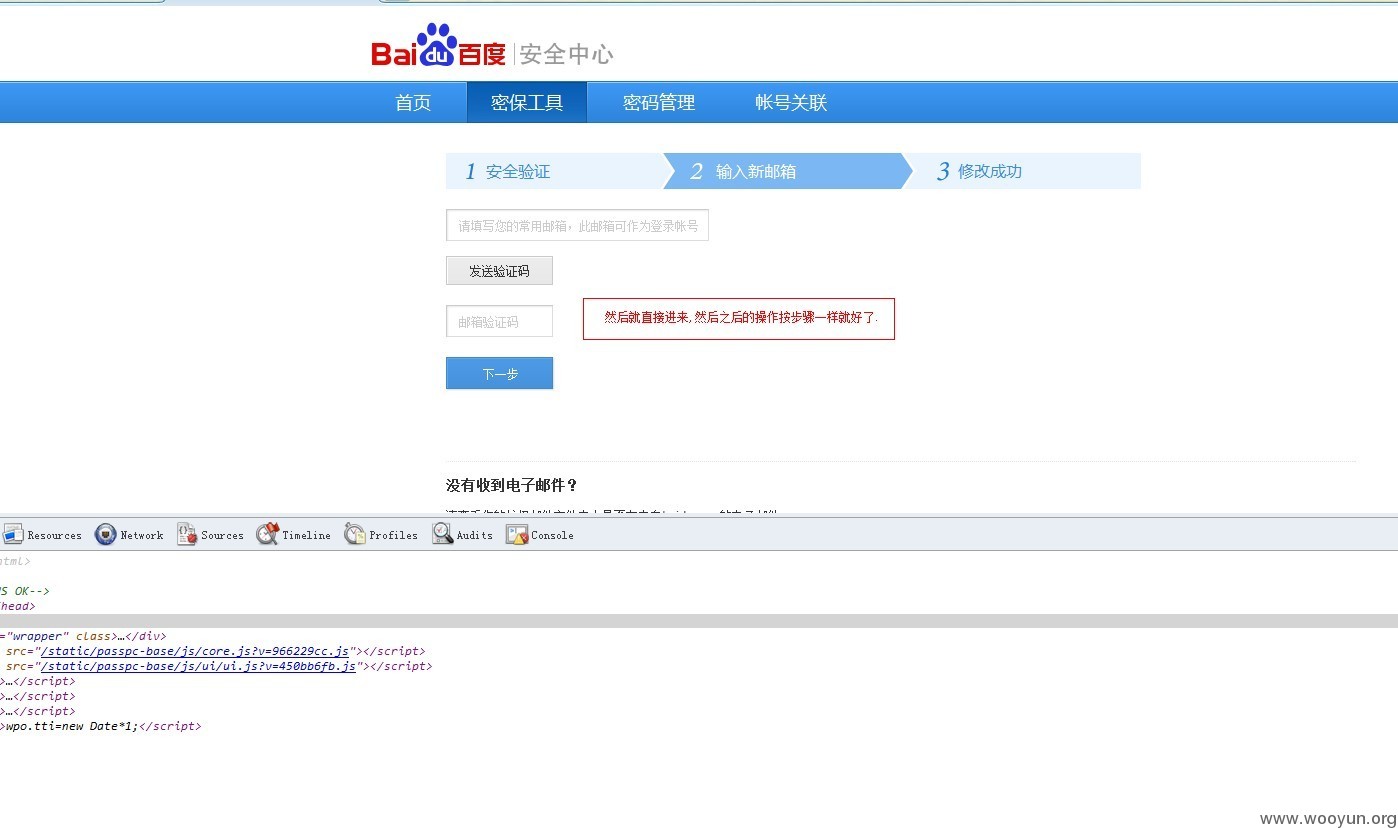
Task: Click the 没有收到电子邮件？ heading
Action: coord(512,485)
